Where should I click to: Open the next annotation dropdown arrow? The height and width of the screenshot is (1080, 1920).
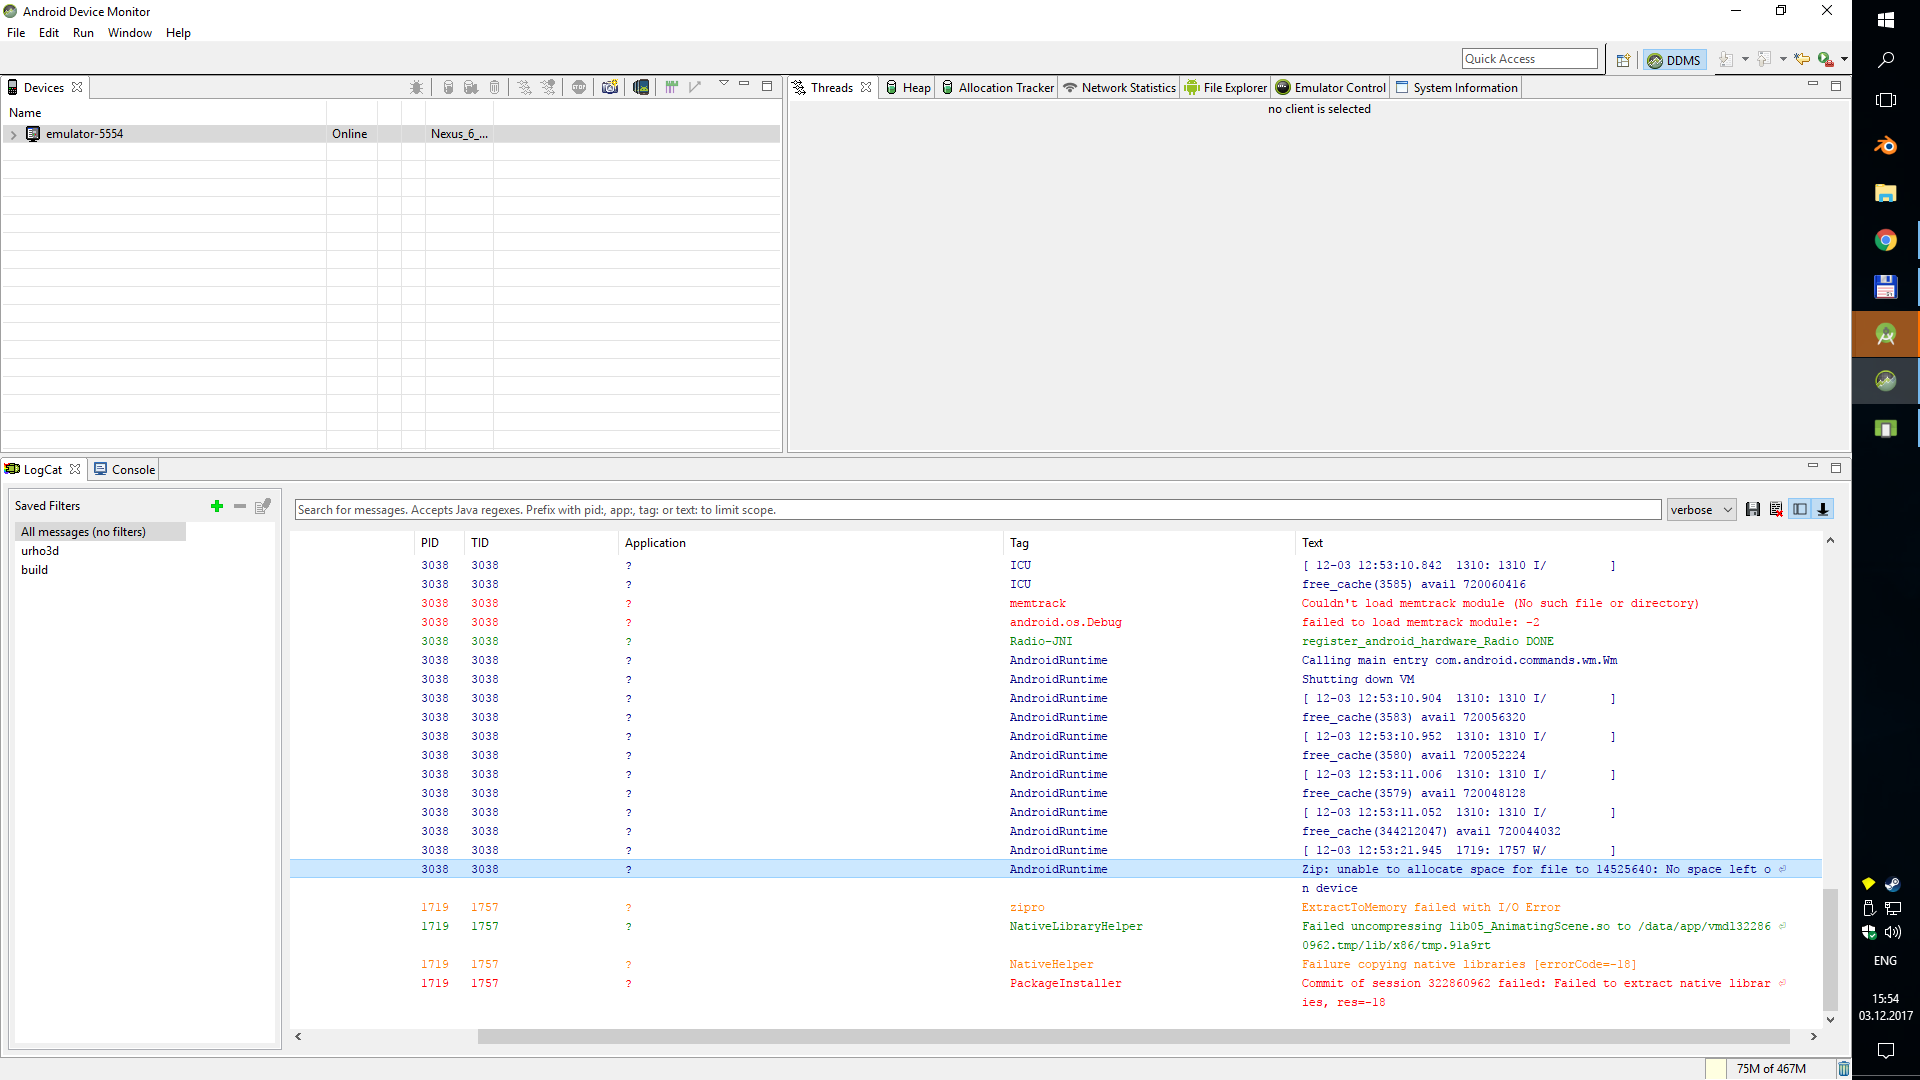[x=1745, y=60]
